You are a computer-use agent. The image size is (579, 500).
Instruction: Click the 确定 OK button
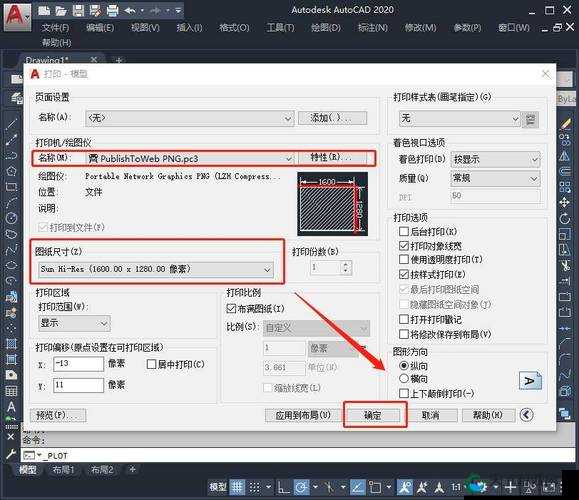[x=372, y=415]
